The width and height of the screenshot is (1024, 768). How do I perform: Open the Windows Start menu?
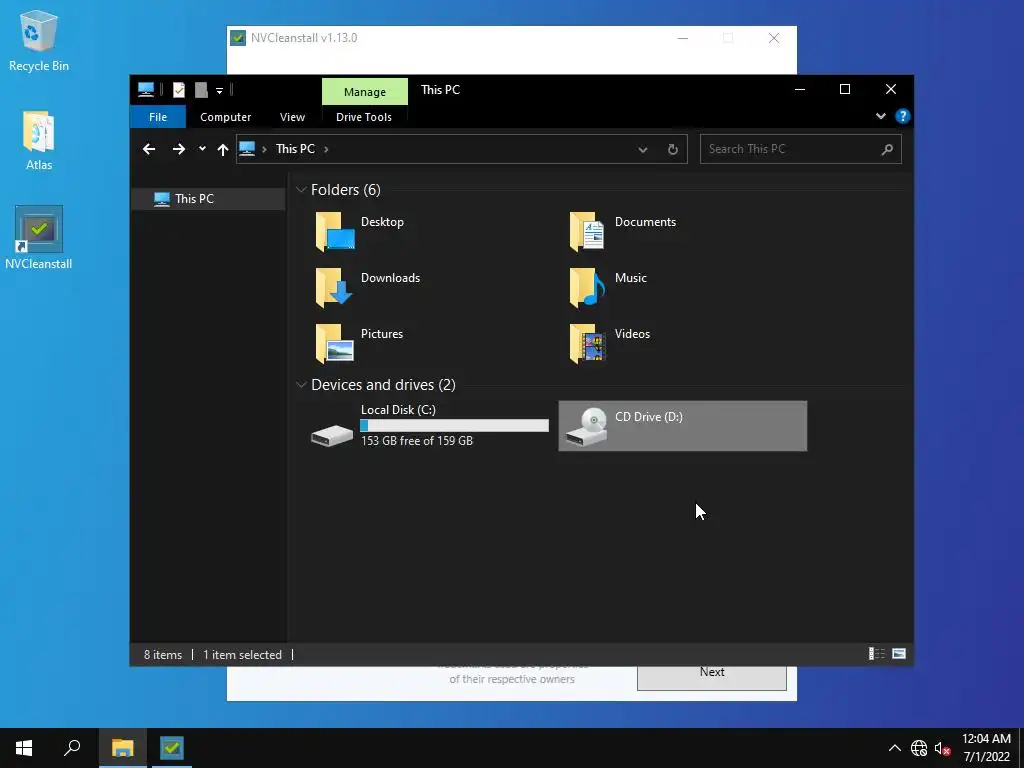tap(24, 748)
